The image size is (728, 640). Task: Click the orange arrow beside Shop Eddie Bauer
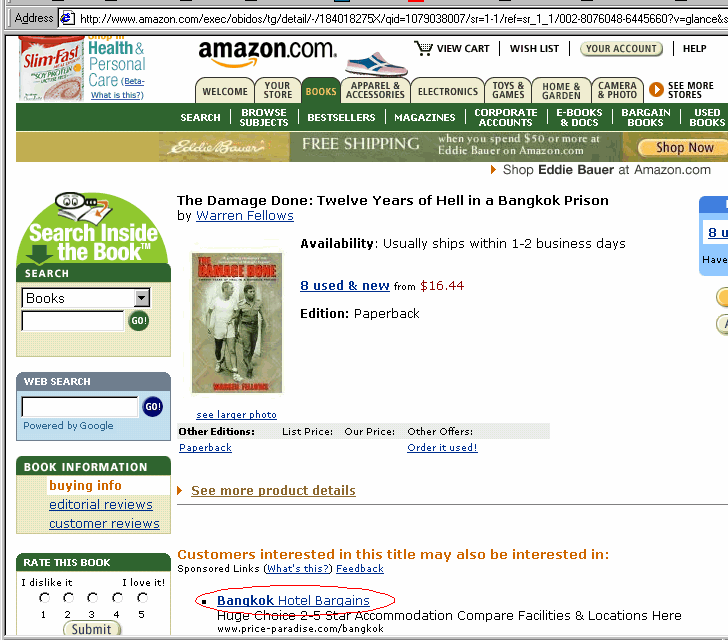point(493,170)
